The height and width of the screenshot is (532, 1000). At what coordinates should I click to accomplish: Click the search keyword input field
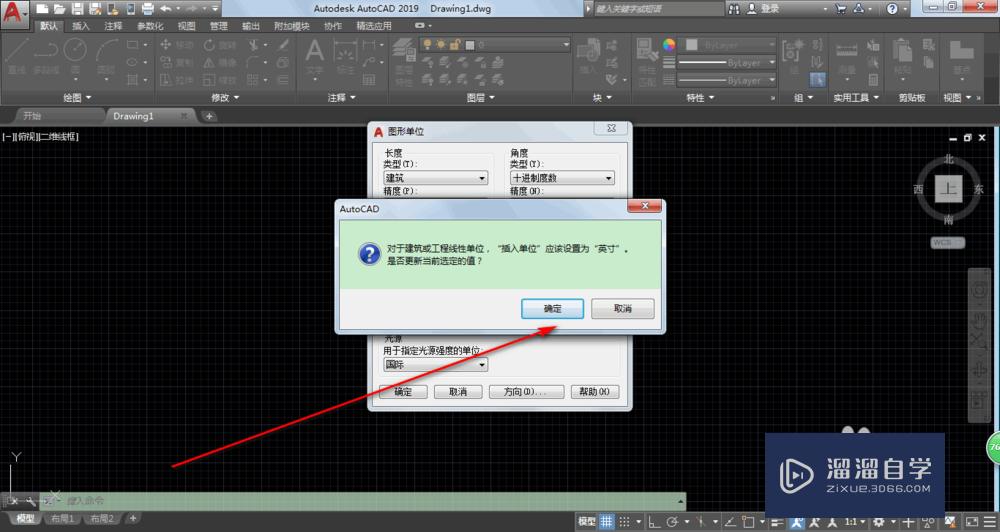point(658,9)
